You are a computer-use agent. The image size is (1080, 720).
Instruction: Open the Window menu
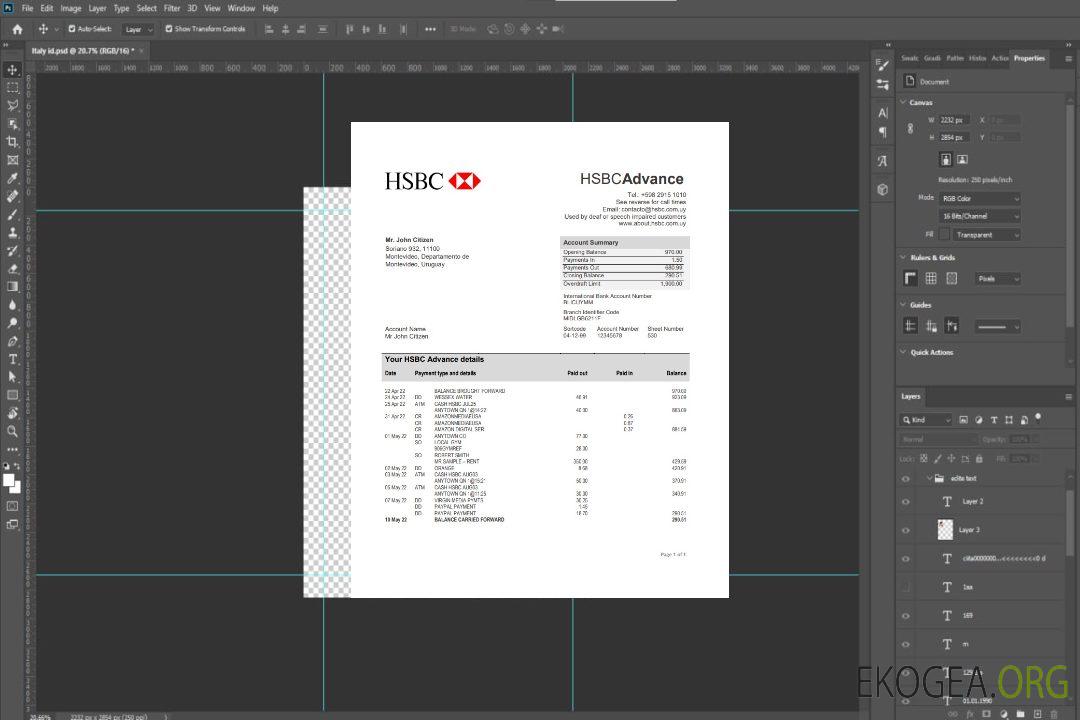241,8
